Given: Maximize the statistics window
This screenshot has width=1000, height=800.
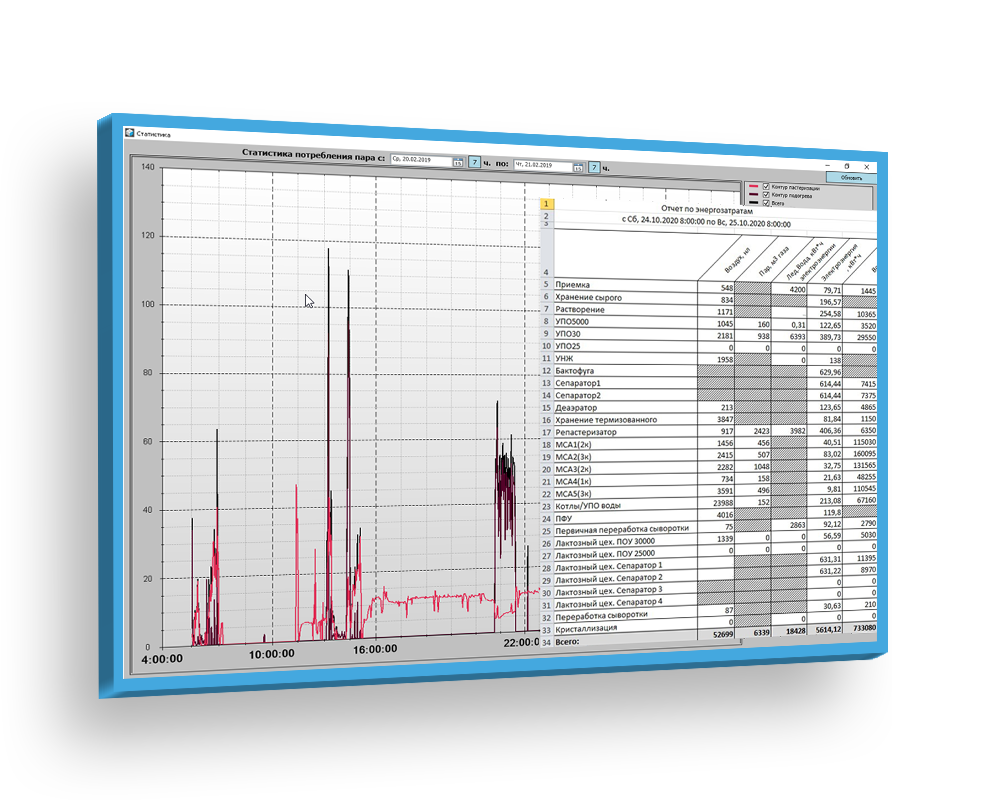Looking at the screenshot, I should (847, 166).
